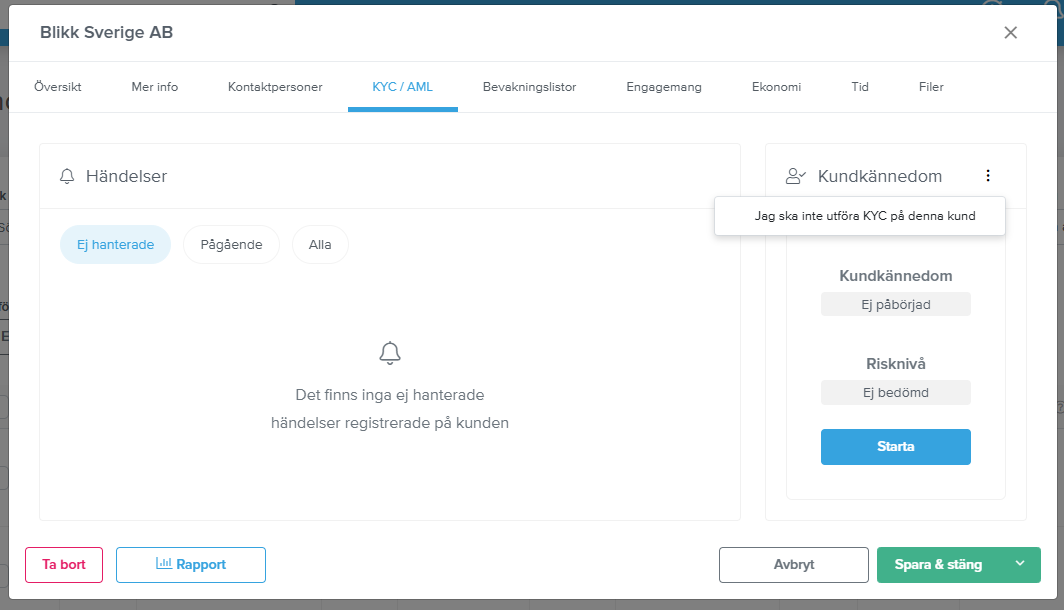This screenshot has width=1064, height=610.
Task: Open Rapport with chart icon
Action: tap(191, 565)
